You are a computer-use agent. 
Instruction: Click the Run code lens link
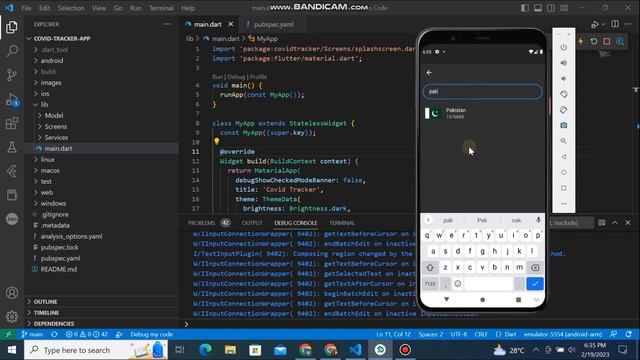218,77
